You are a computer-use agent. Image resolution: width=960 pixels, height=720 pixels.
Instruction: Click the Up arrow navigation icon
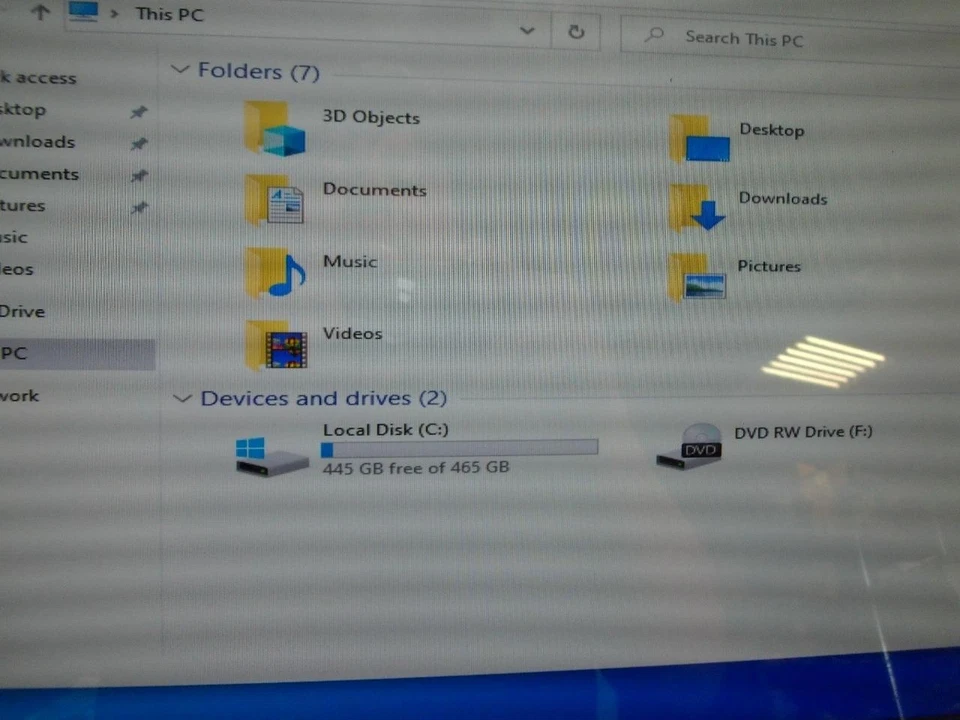pyautogui.click(x=39, y=14)
